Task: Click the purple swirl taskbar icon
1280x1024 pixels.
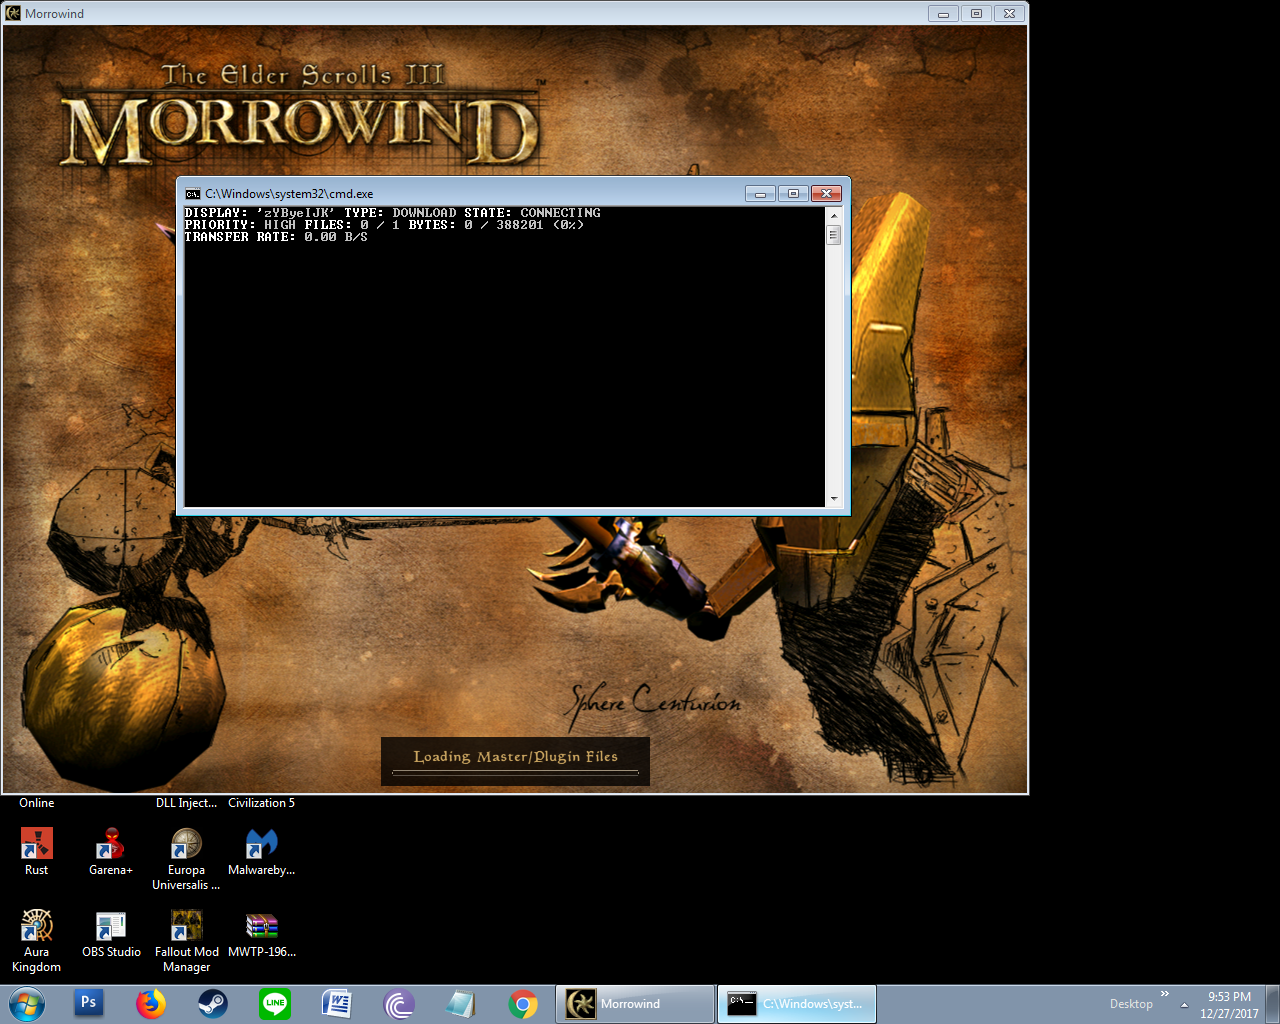Action: coord(399,1003)
